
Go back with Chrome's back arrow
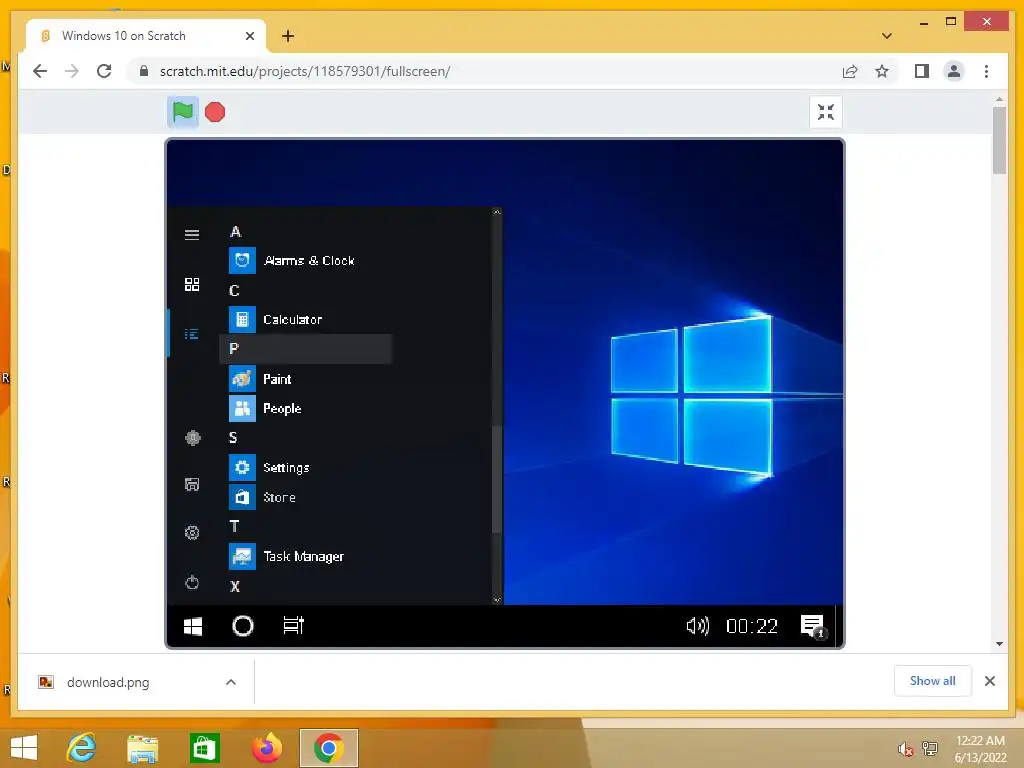click(x=40, y=71)
